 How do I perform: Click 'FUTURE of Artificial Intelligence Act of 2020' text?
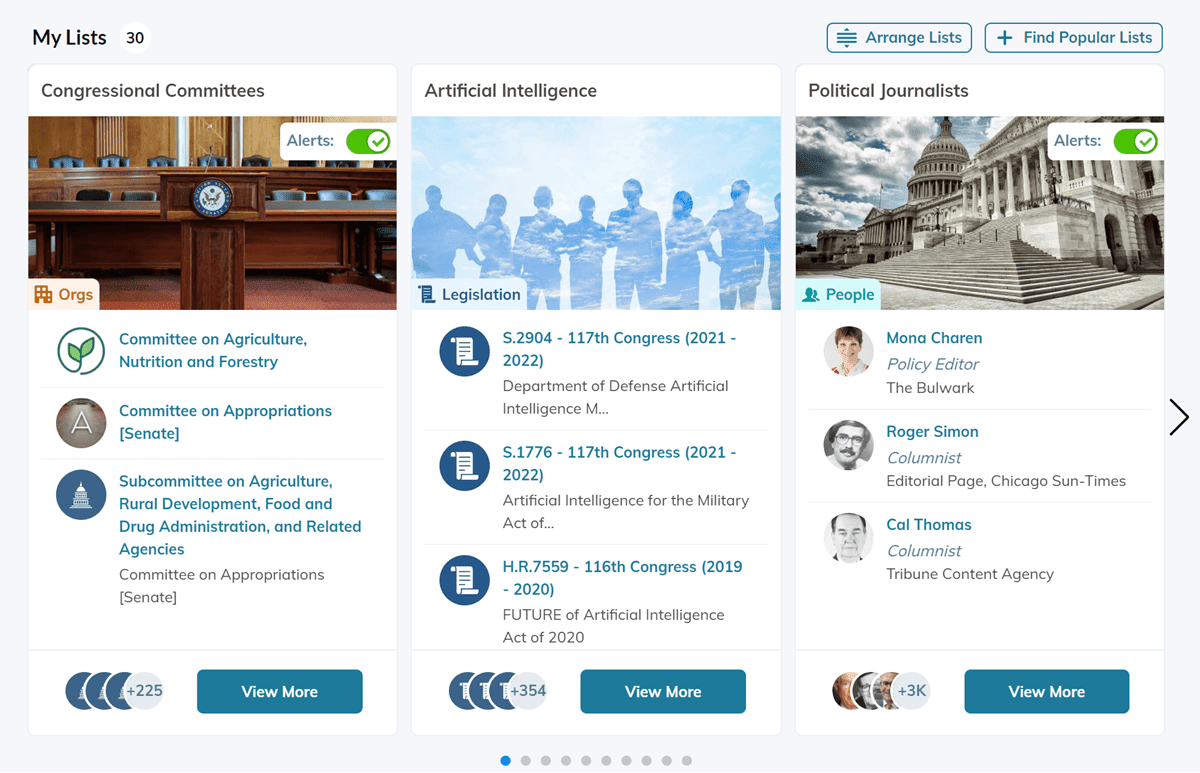(613, 626)
